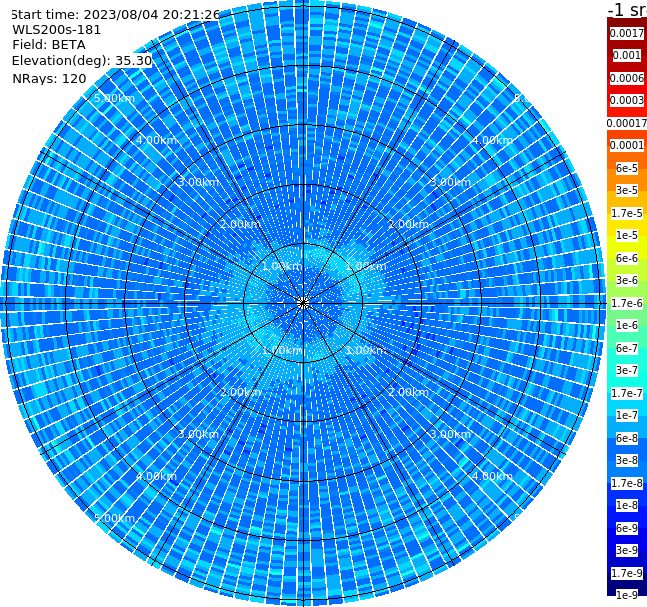The width and height of the screenshot is (647, 607).
Task: Click the 6e-8 colorbar label
Action: point(627,438)
